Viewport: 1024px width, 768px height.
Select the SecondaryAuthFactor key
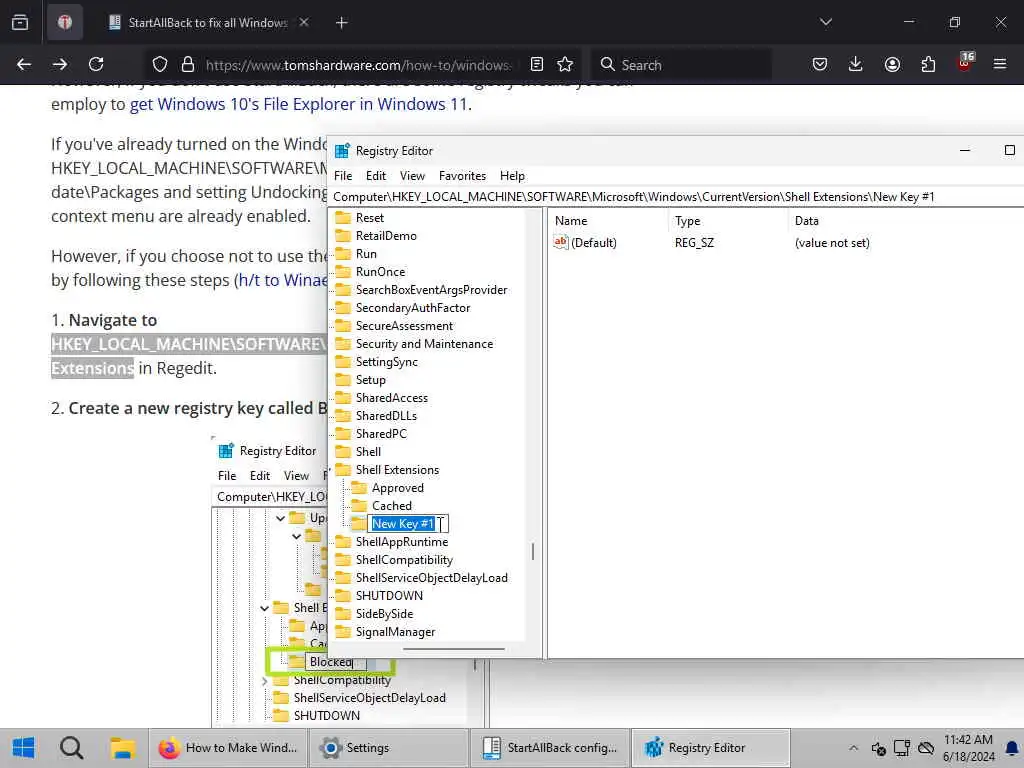pyautogui.click(x=413, y=308)
